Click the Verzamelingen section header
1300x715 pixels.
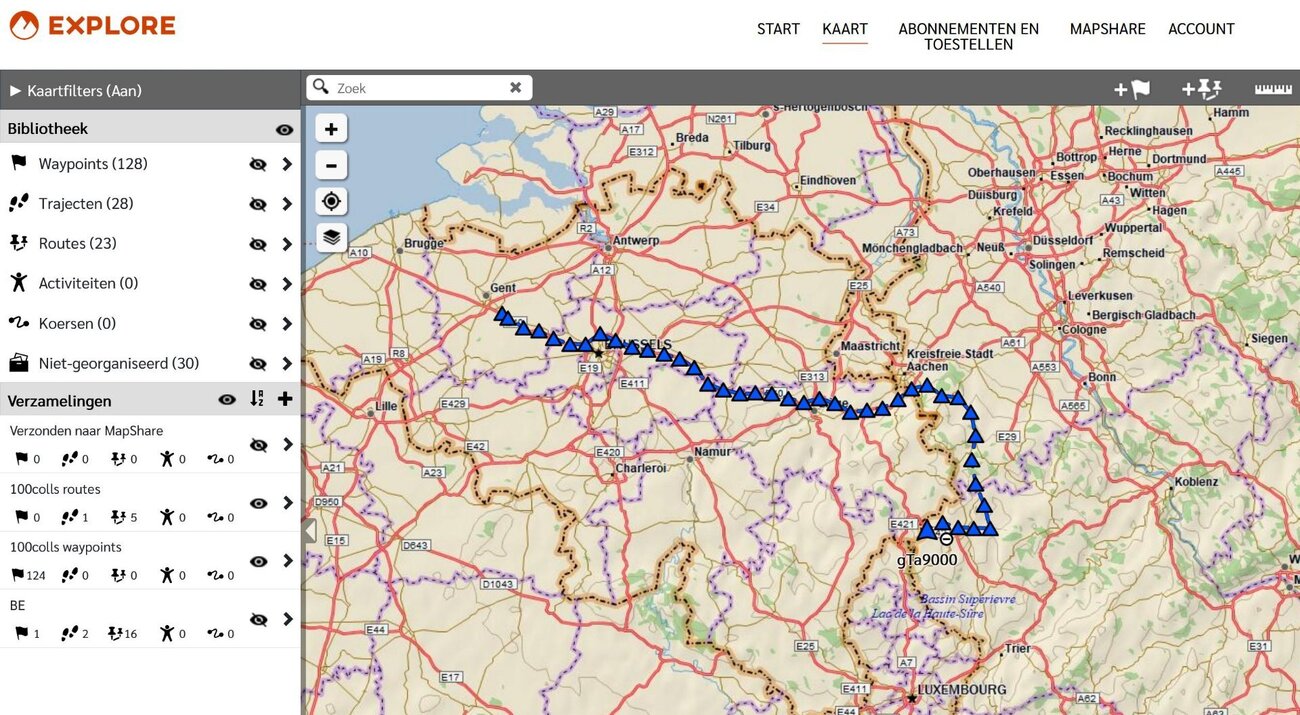point(59,400)
